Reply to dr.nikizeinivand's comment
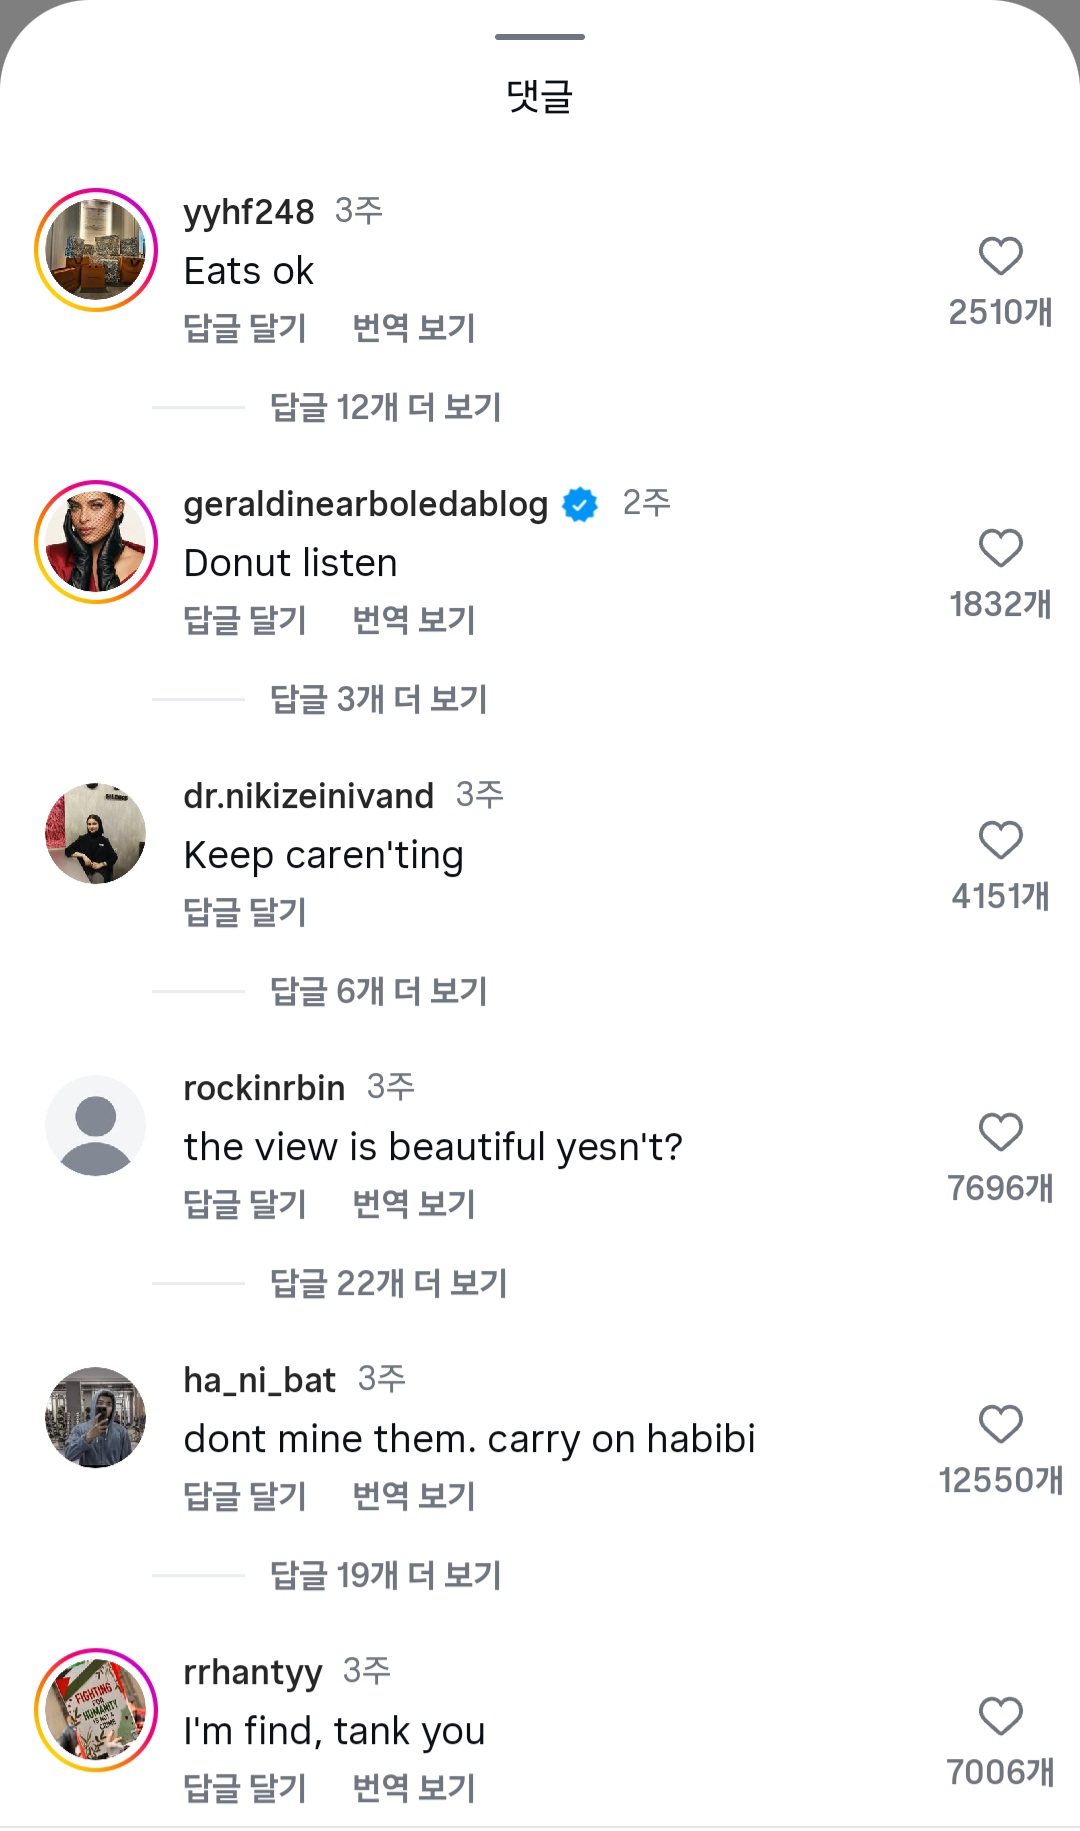 245,912
